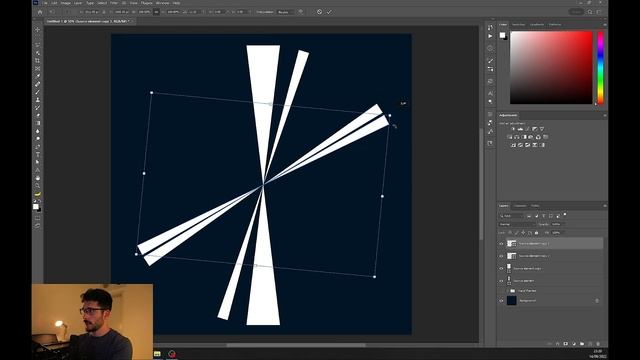Add a layer mask from panel footer
640x360 pixels.
pos(566,344)
